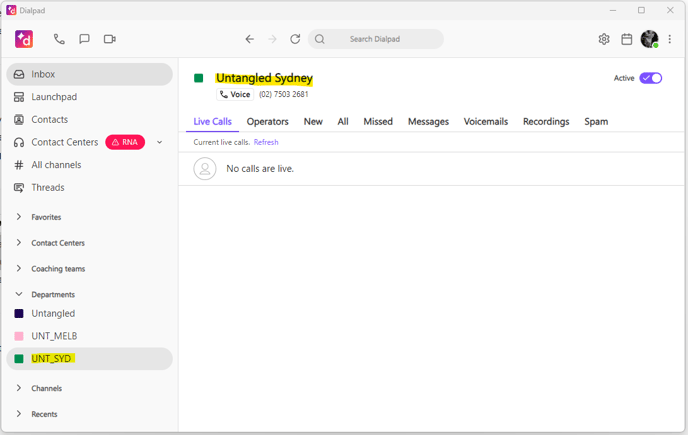Open settings with the gear icon
The width and height of the screenshot is (688, 435).
tap(604, 39)
